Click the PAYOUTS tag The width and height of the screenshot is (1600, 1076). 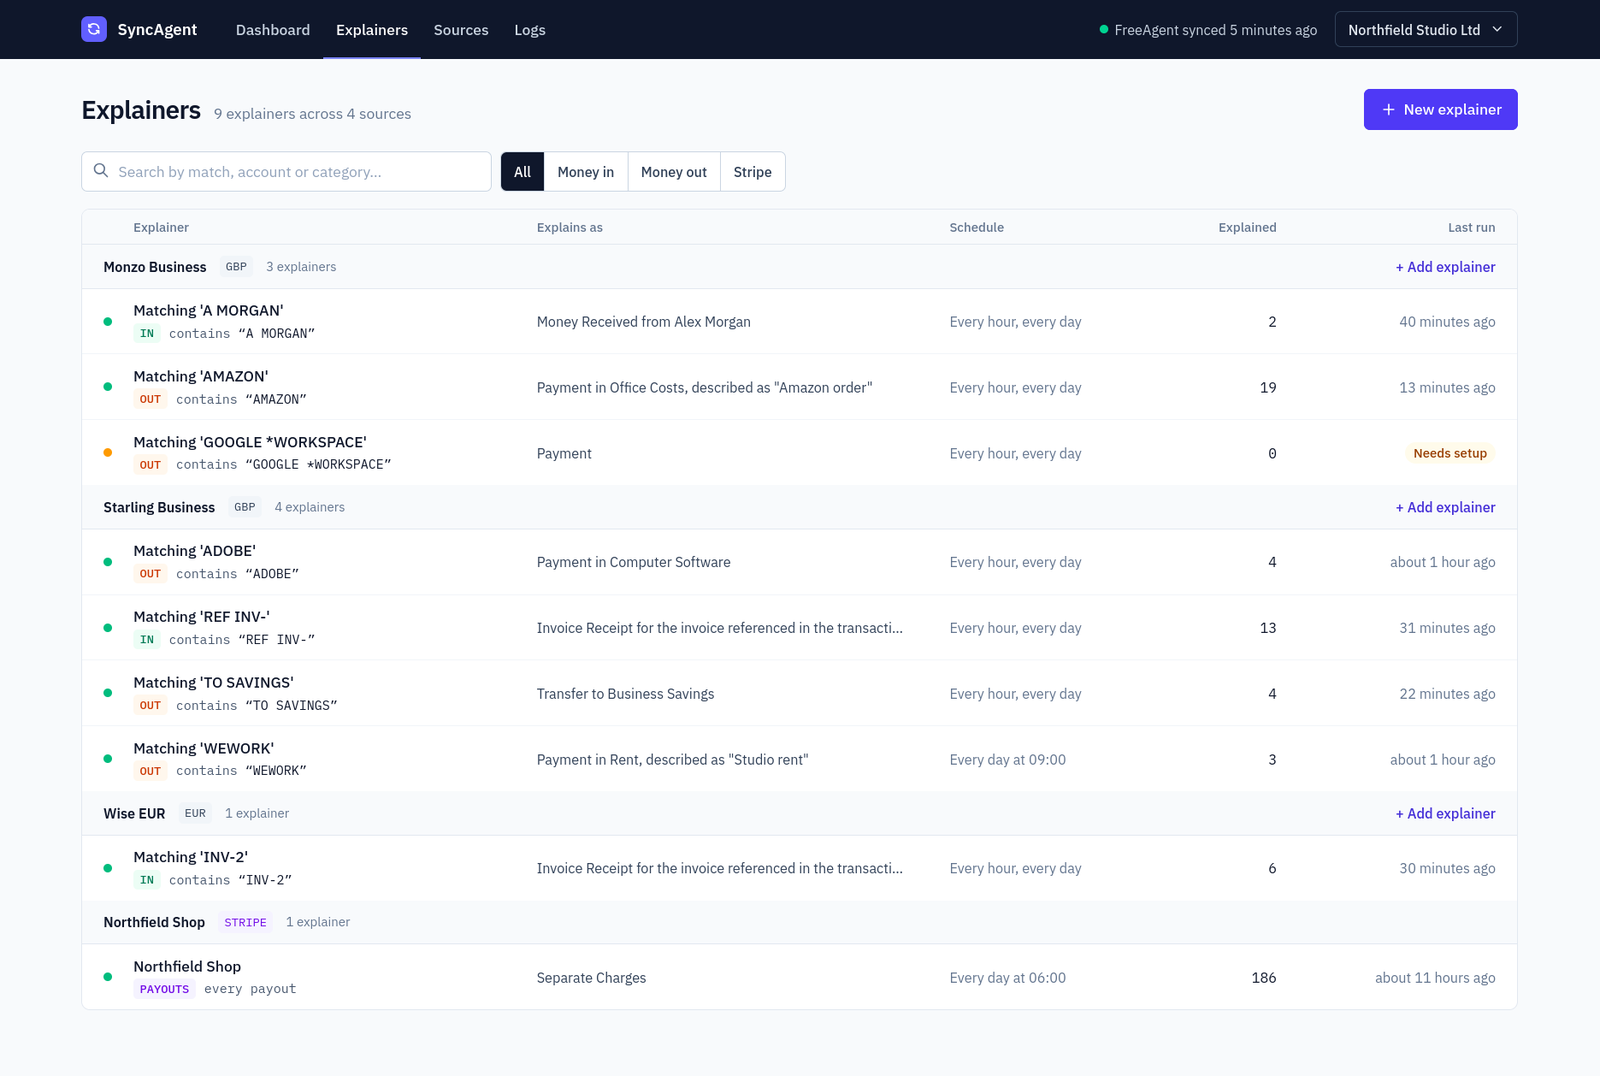pos(164,989)
